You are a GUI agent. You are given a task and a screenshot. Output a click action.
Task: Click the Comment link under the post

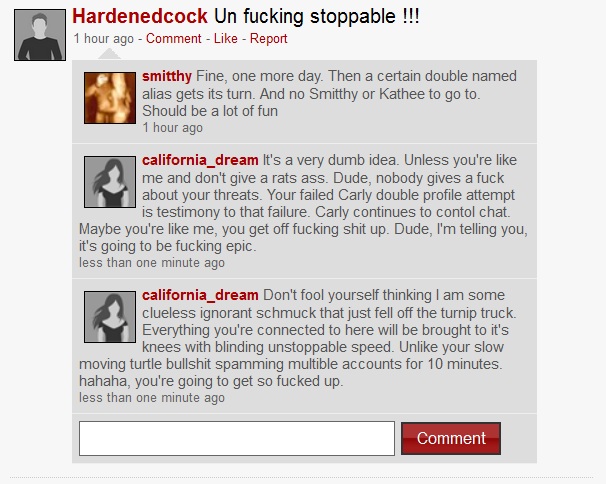[x=174, y=39]
